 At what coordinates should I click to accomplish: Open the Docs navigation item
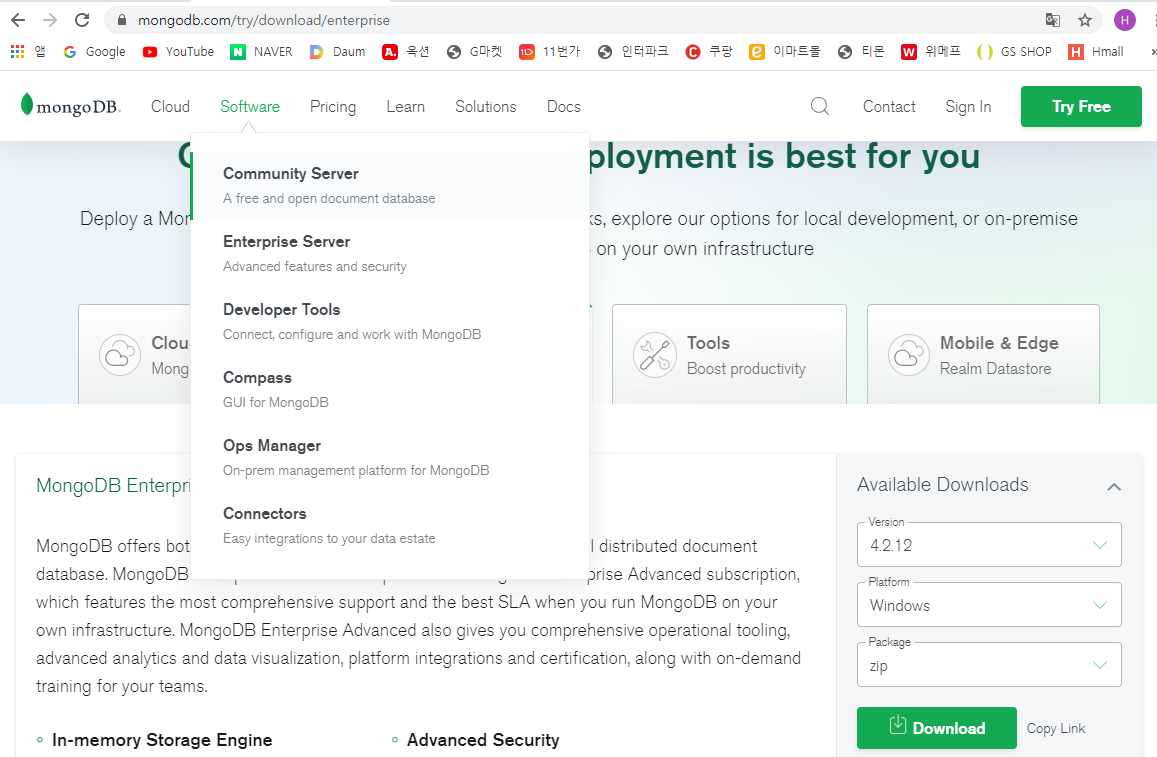[564, 106]
